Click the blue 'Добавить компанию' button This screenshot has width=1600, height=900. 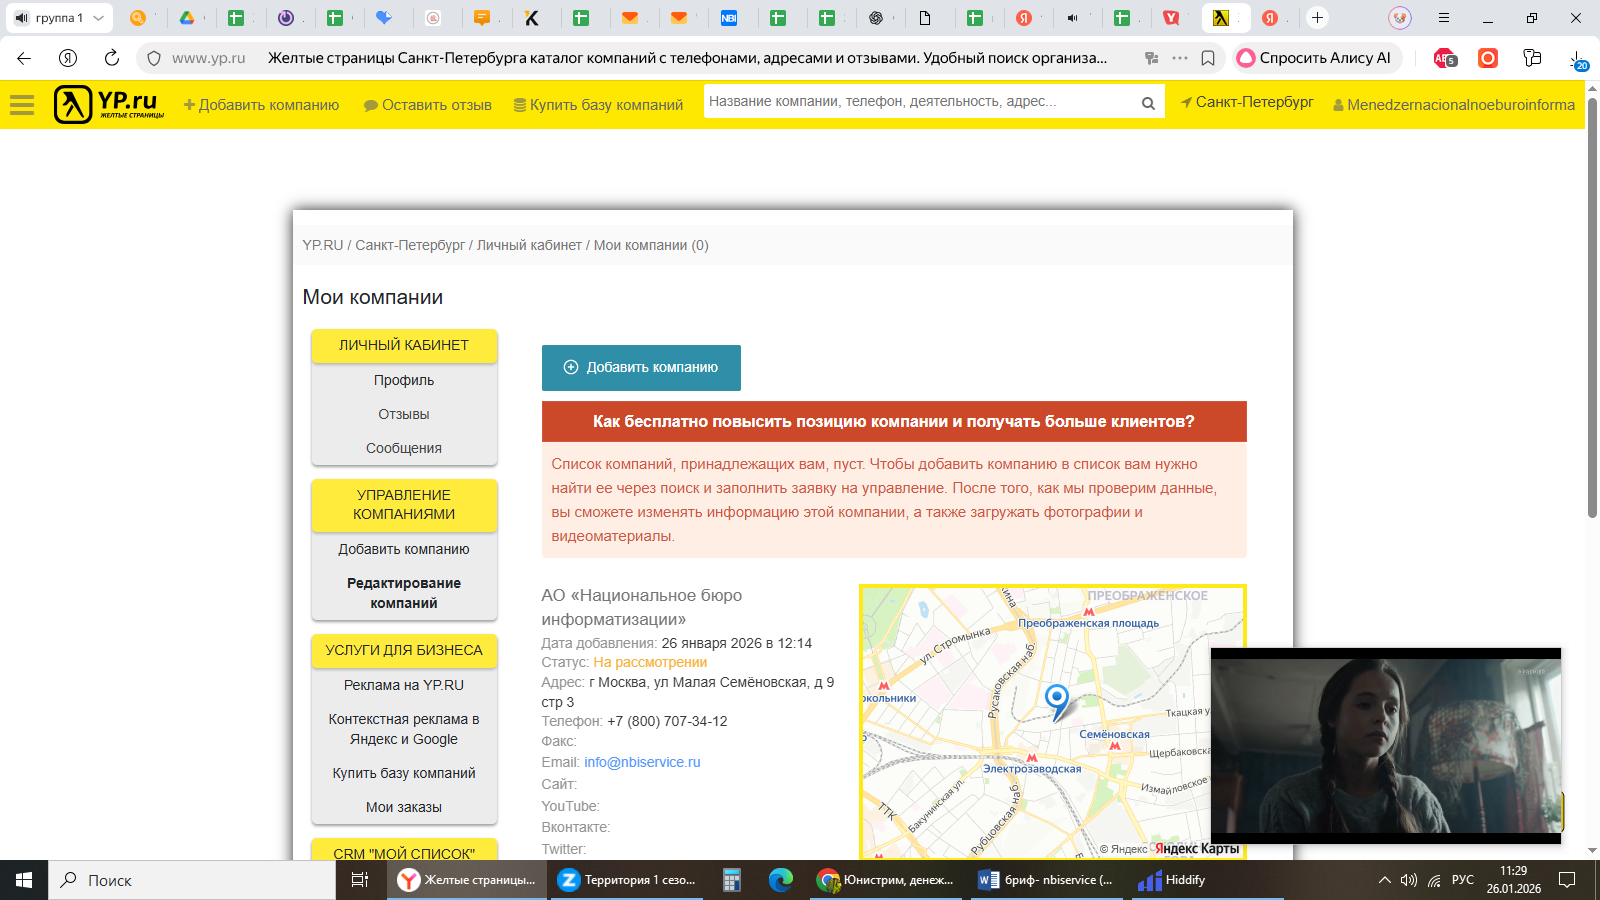click(x=641, y=367)
